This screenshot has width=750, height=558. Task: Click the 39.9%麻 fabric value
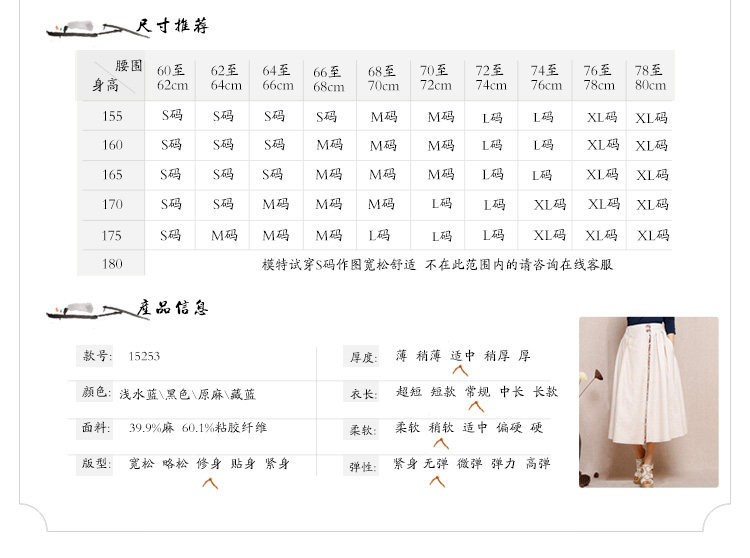point(151,427)
